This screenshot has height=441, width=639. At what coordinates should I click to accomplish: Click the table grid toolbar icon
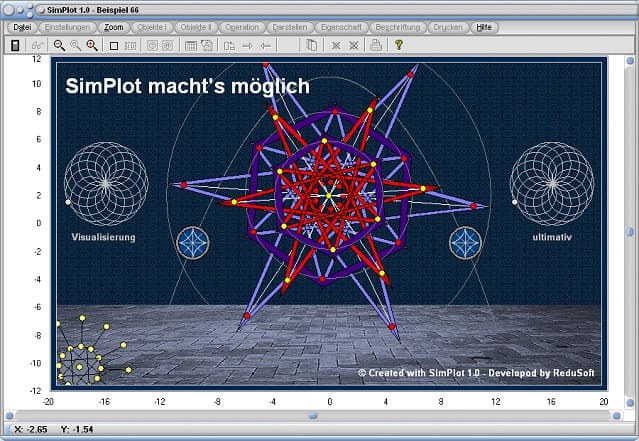[x=190, y=45]
